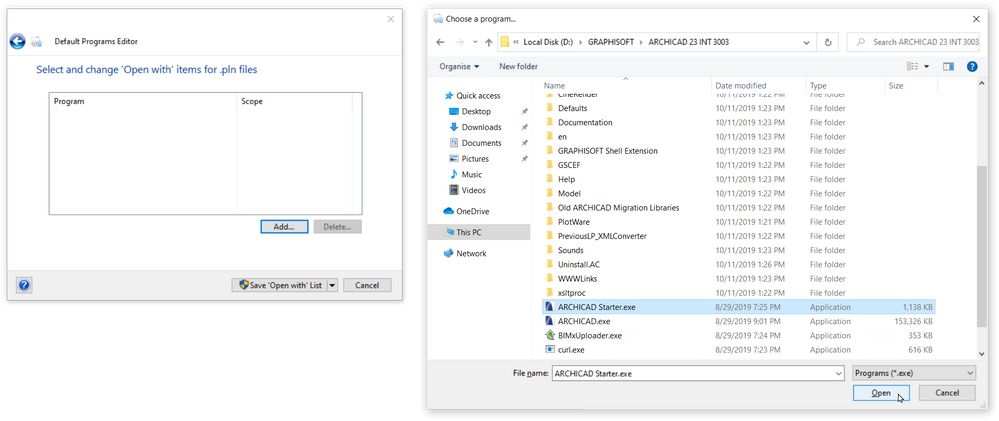Click the Add... button

284,227
